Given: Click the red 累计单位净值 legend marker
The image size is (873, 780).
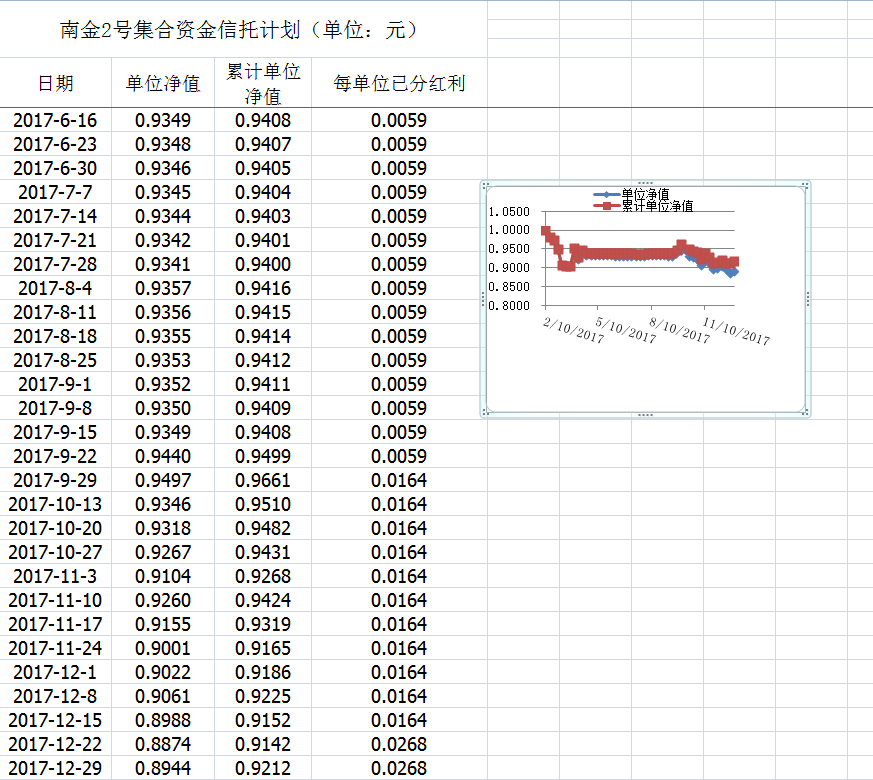Looking at the screenshot, I should 606,206.
